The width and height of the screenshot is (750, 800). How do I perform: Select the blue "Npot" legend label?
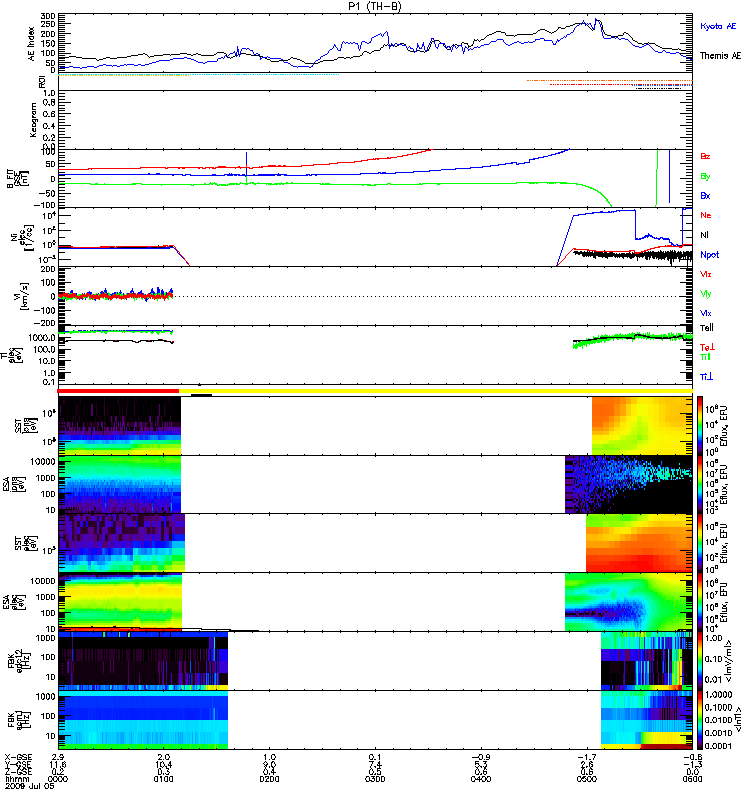pyautogui.click(x=709, y=255)
